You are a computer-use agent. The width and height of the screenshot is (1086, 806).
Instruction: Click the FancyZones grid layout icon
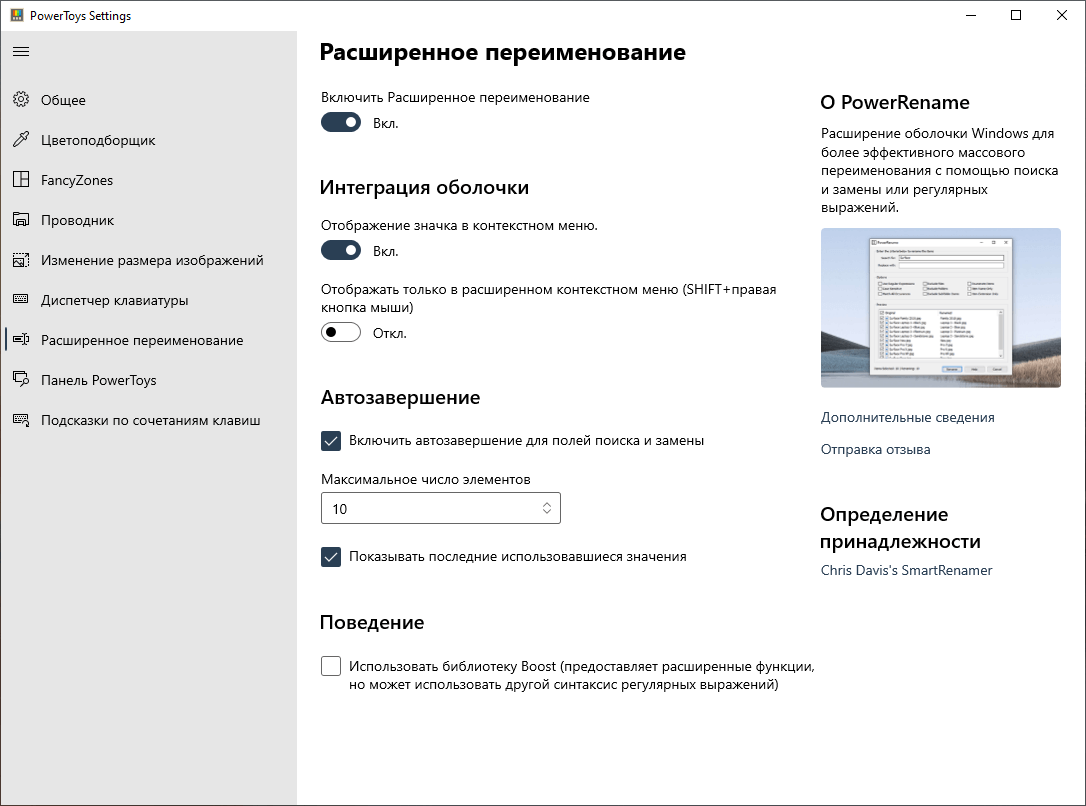click(21, 180)
